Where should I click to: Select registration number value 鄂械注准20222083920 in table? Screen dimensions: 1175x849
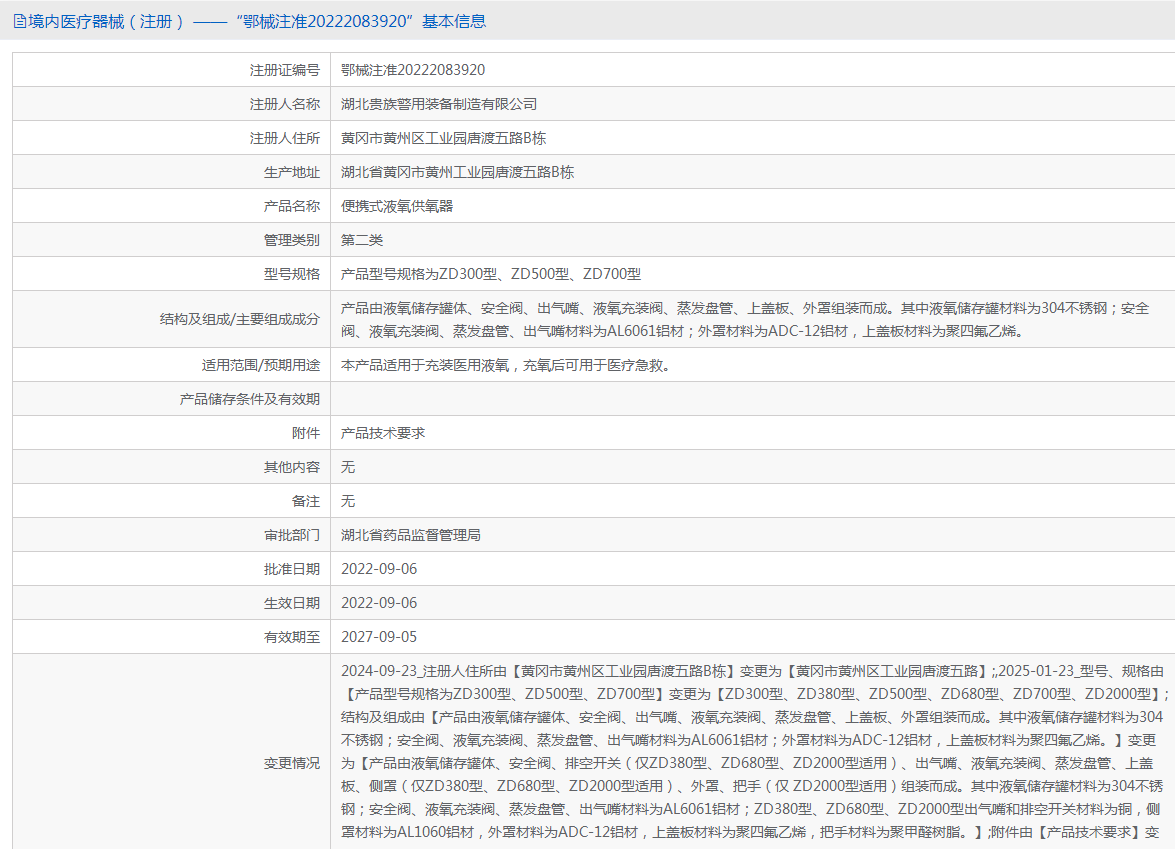(x=413, y=70)
